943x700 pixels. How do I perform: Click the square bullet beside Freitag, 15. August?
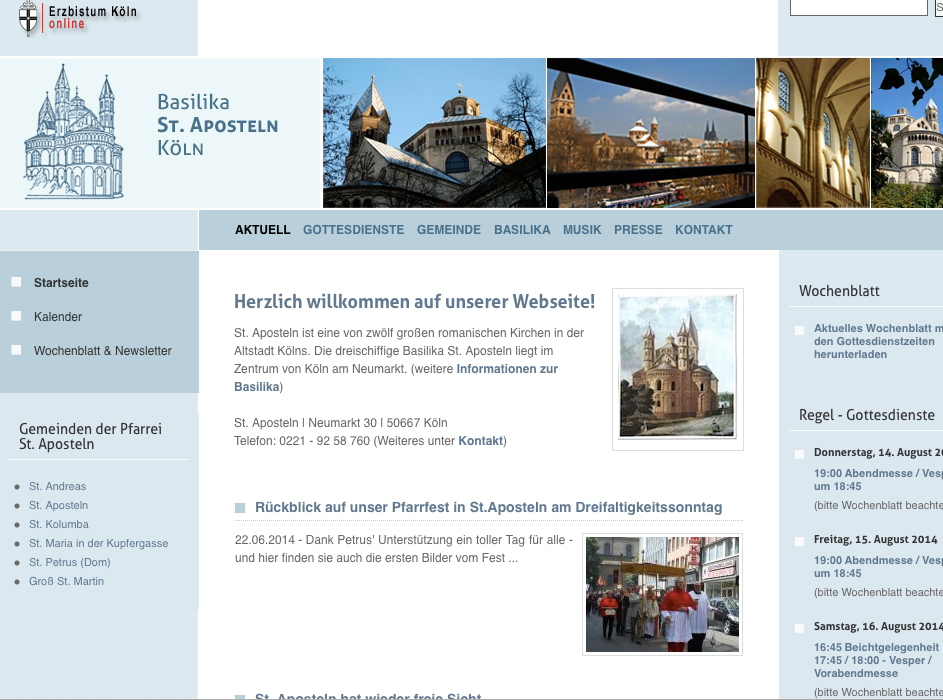point(799,541)
